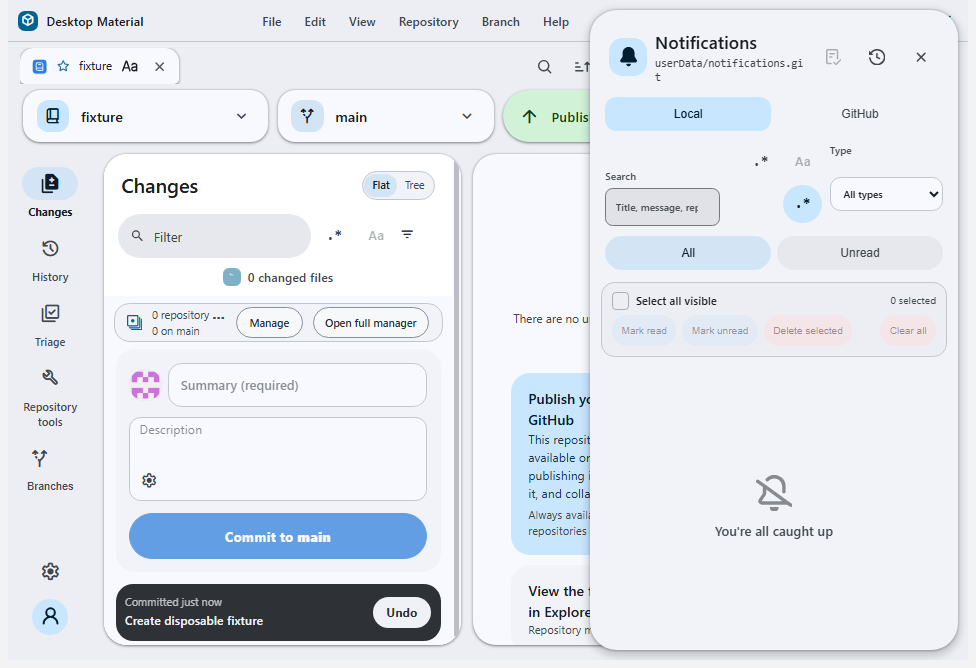Screen dimensions: 976x668
Task: Focus the Summary (required) field
Action: coord(298,385)
